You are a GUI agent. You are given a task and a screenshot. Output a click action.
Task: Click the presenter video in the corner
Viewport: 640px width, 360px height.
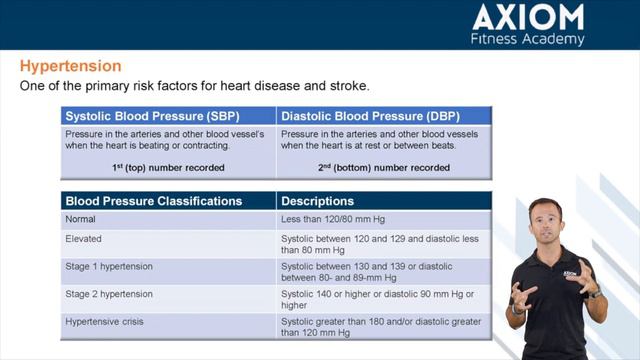(x=556, y=278)
